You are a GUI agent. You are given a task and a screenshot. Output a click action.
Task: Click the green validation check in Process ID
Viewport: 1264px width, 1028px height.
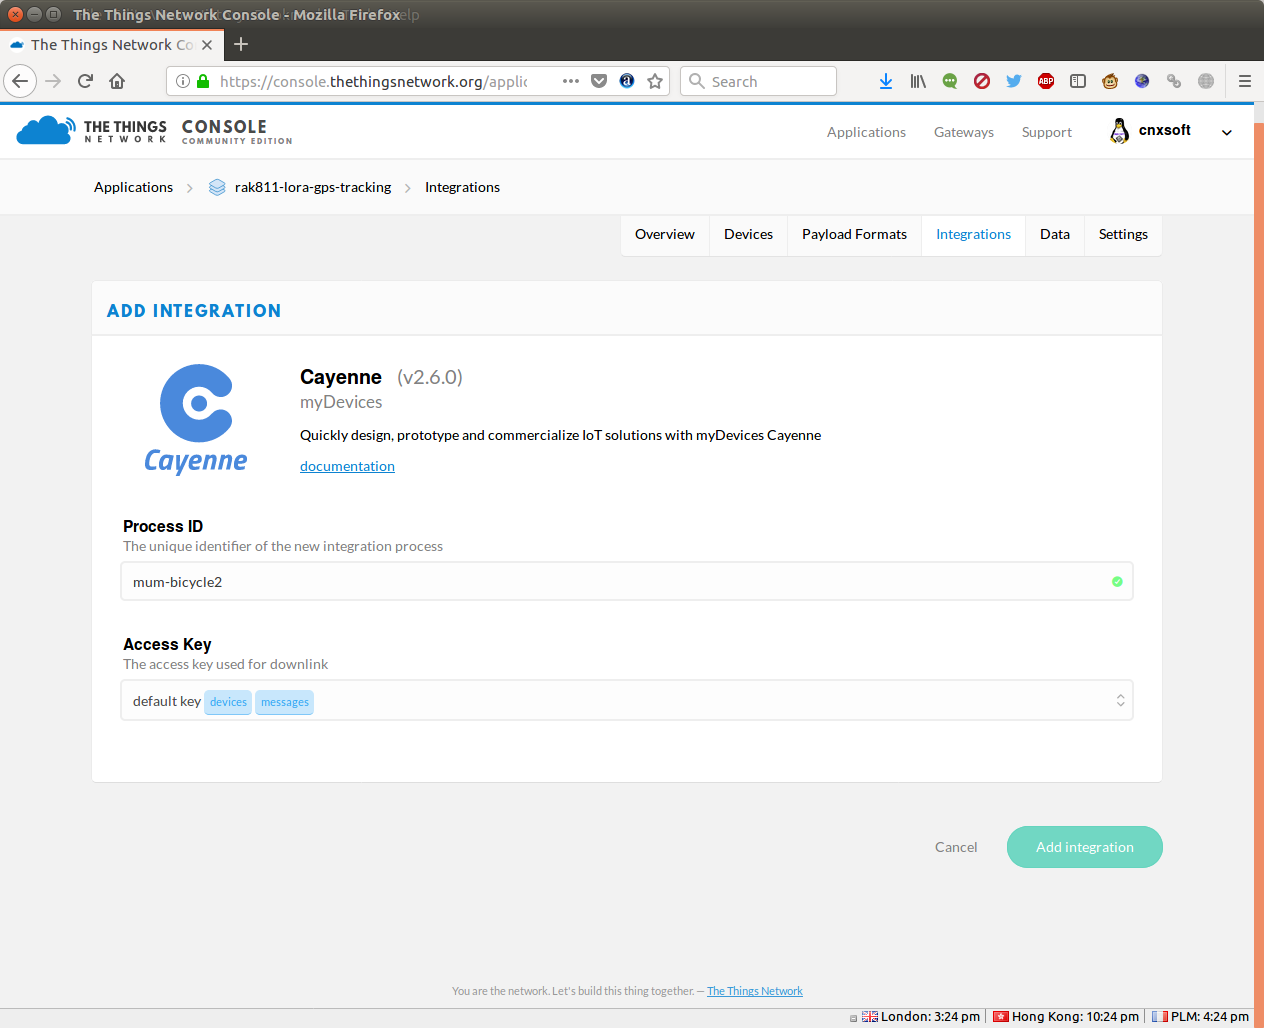[x=1117, y=582]
